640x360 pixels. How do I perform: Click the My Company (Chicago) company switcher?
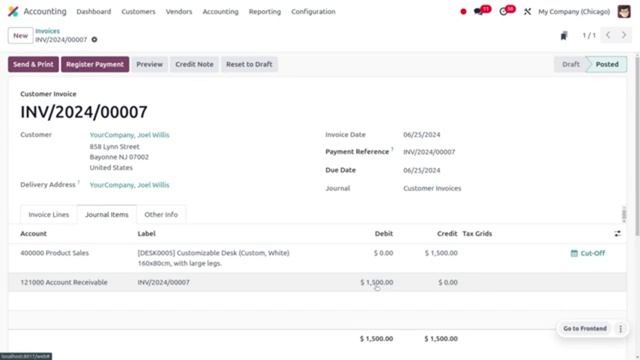[x=574, y=12]
